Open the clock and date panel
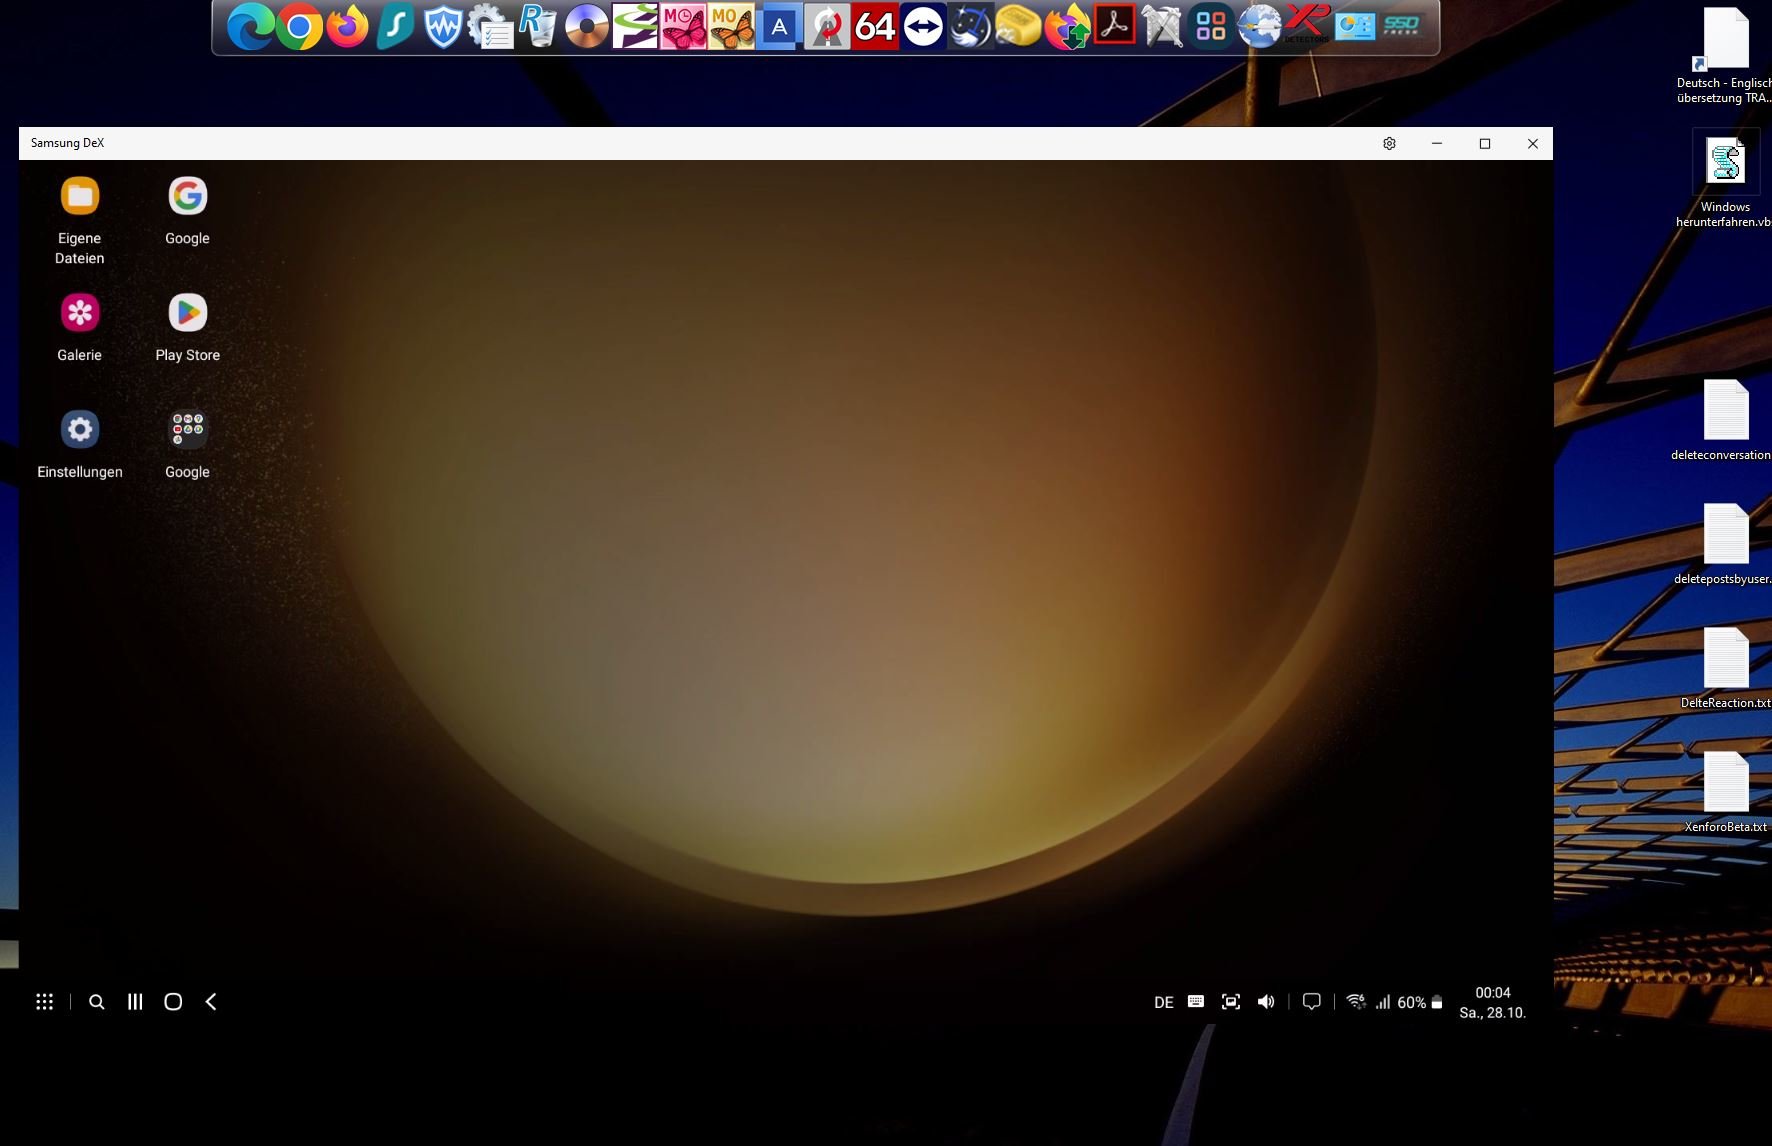The image size is (1772, 1146). 1492,1002
